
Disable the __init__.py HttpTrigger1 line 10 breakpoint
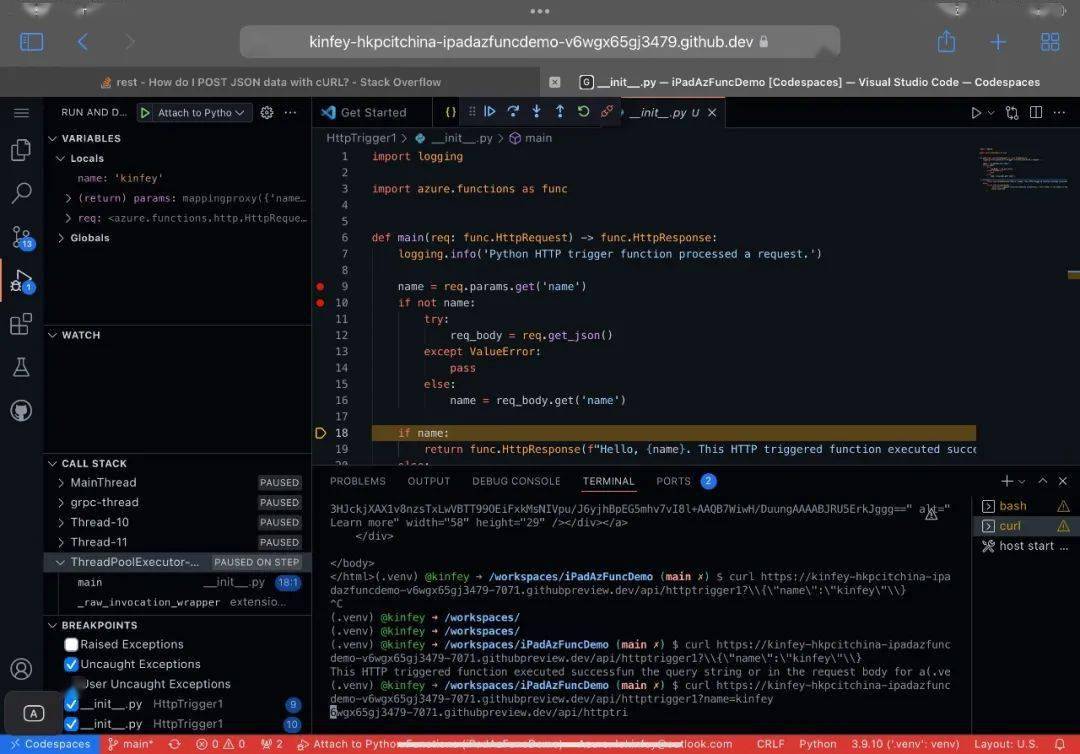click(x=71, y=723)
